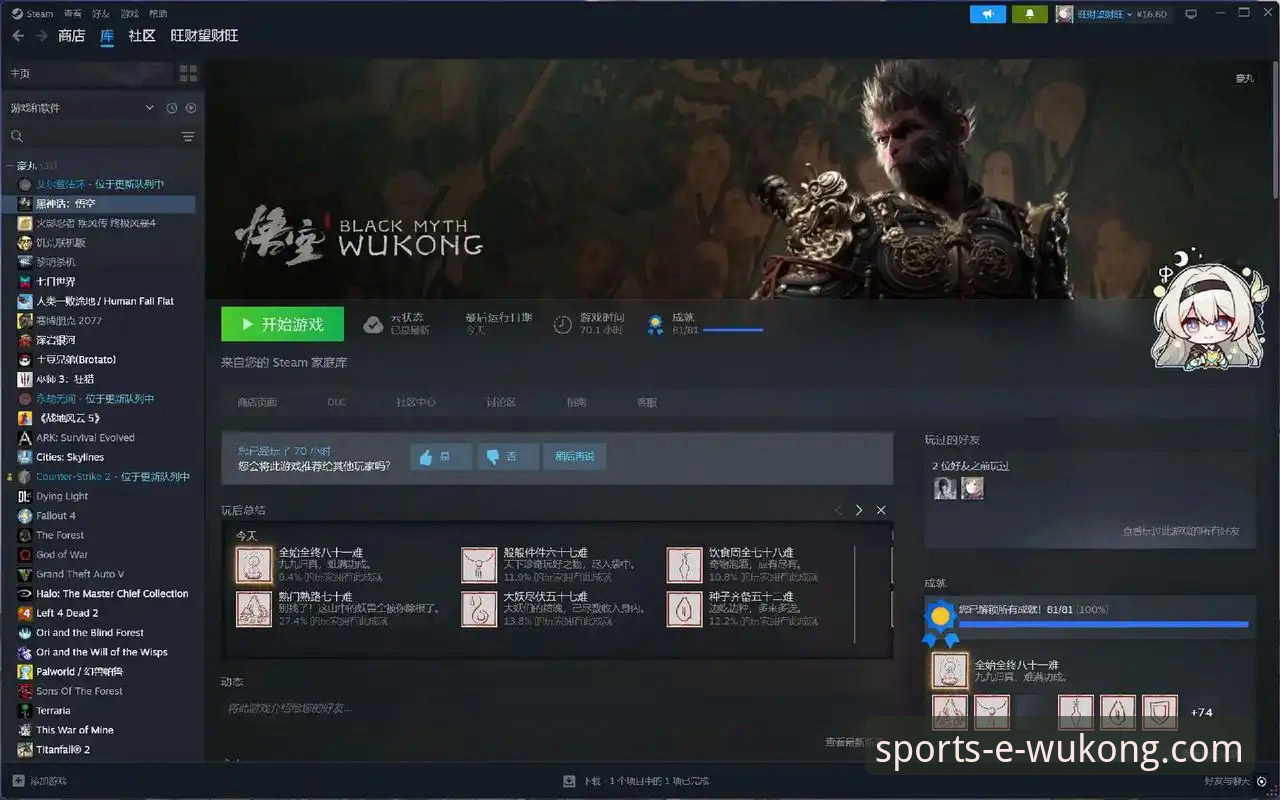Close the post-game summary panel
The image size is (1280, 800).
pyautogui.click(x=881, y=510)
